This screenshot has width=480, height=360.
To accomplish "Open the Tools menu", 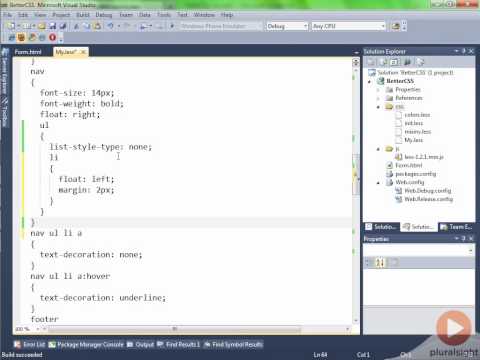I will coord(164,15).
